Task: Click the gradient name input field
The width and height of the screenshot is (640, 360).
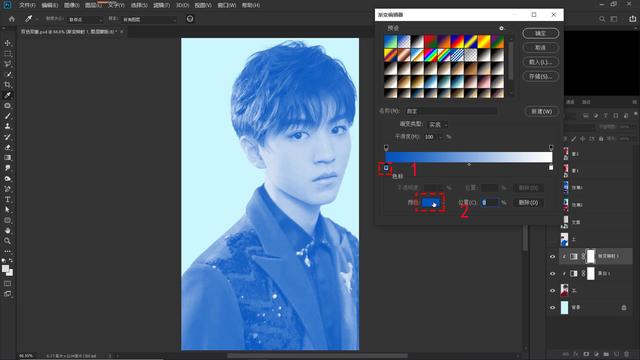Action: [451, 111]
